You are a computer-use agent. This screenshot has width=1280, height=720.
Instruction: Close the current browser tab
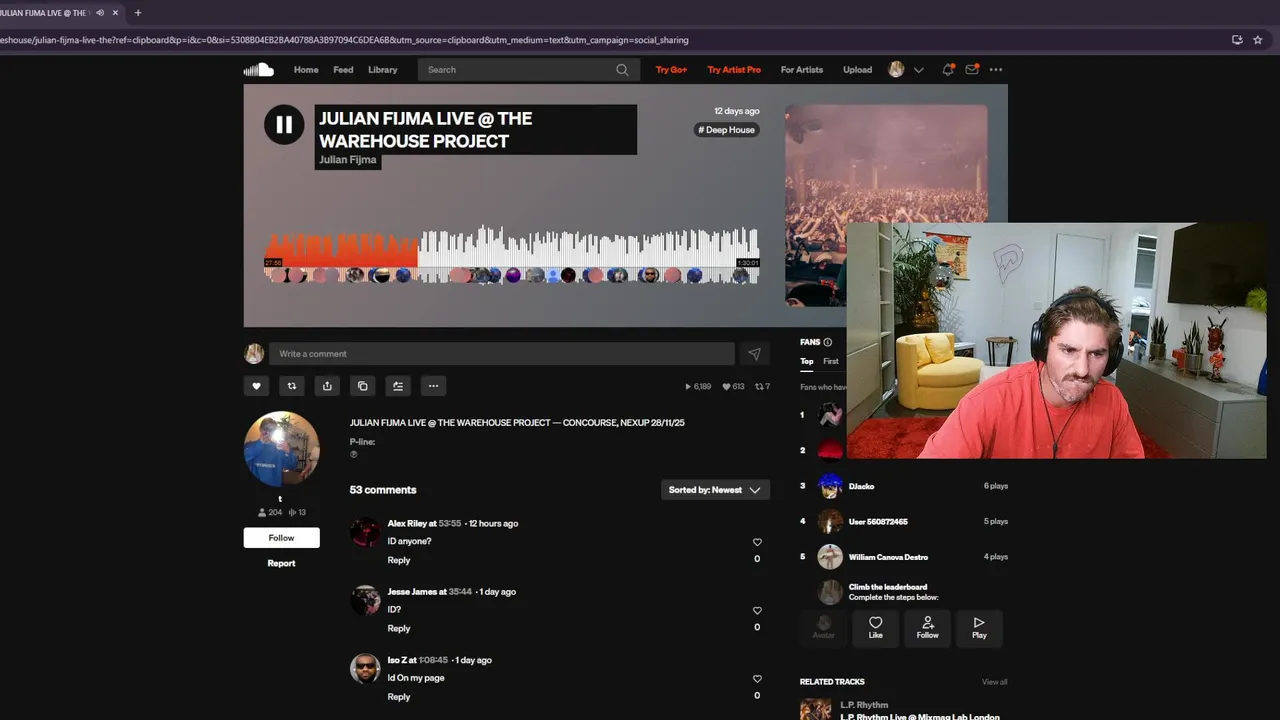pos(115,13)
